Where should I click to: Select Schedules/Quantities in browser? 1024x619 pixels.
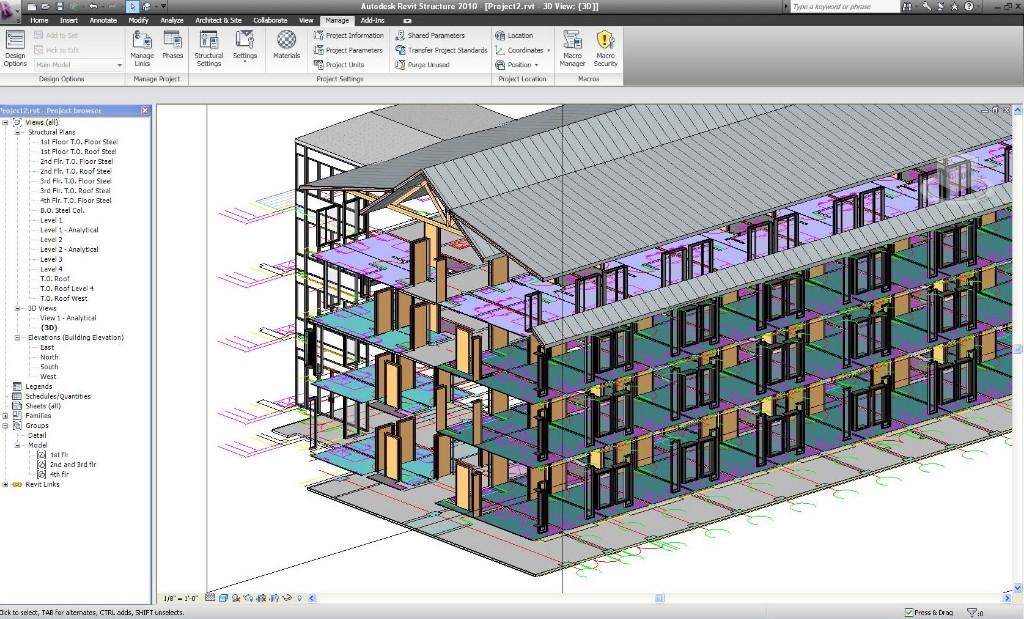[57, 396]
